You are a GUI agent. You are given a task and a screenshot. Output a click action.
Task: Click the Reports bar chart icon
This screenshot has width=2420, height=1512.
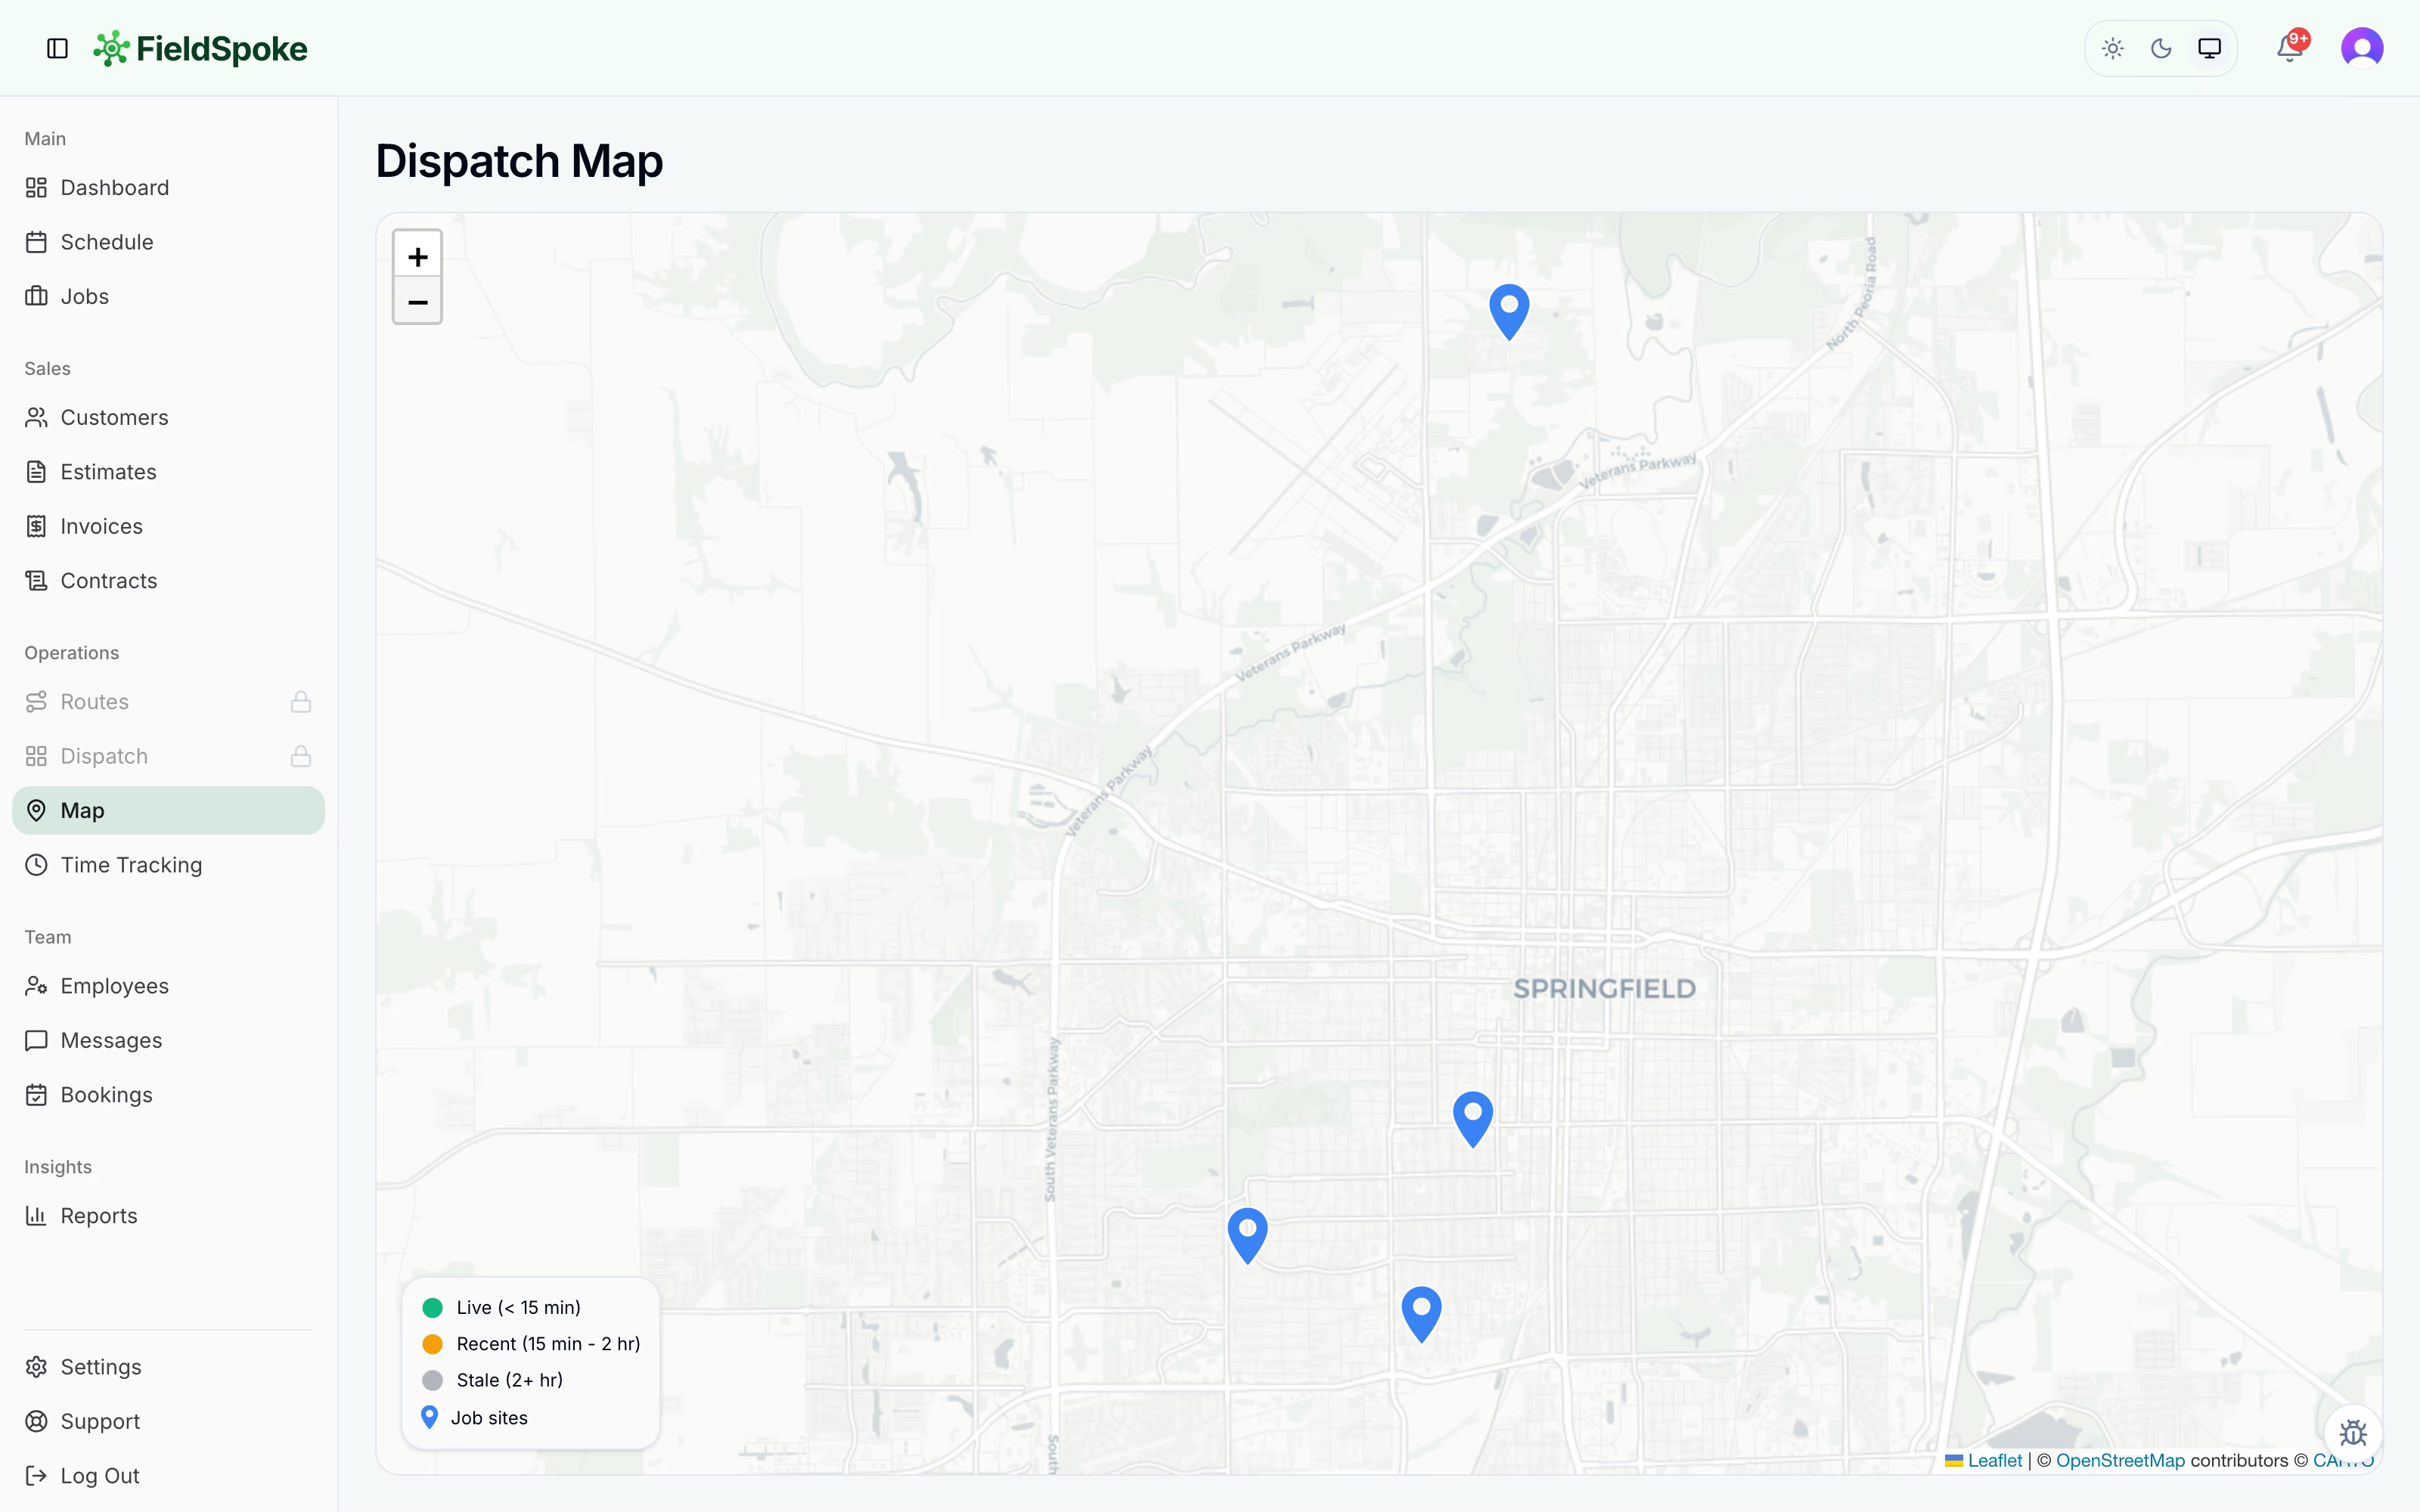tap(36, 1216)
